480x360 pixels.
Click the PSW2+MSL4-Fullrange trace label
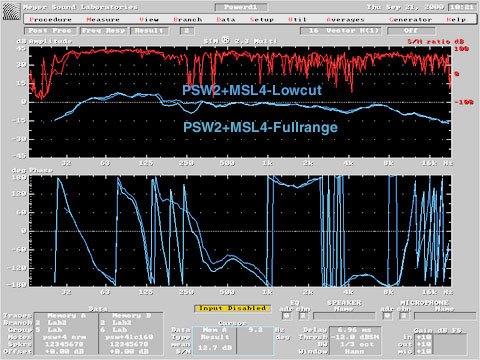260,127
